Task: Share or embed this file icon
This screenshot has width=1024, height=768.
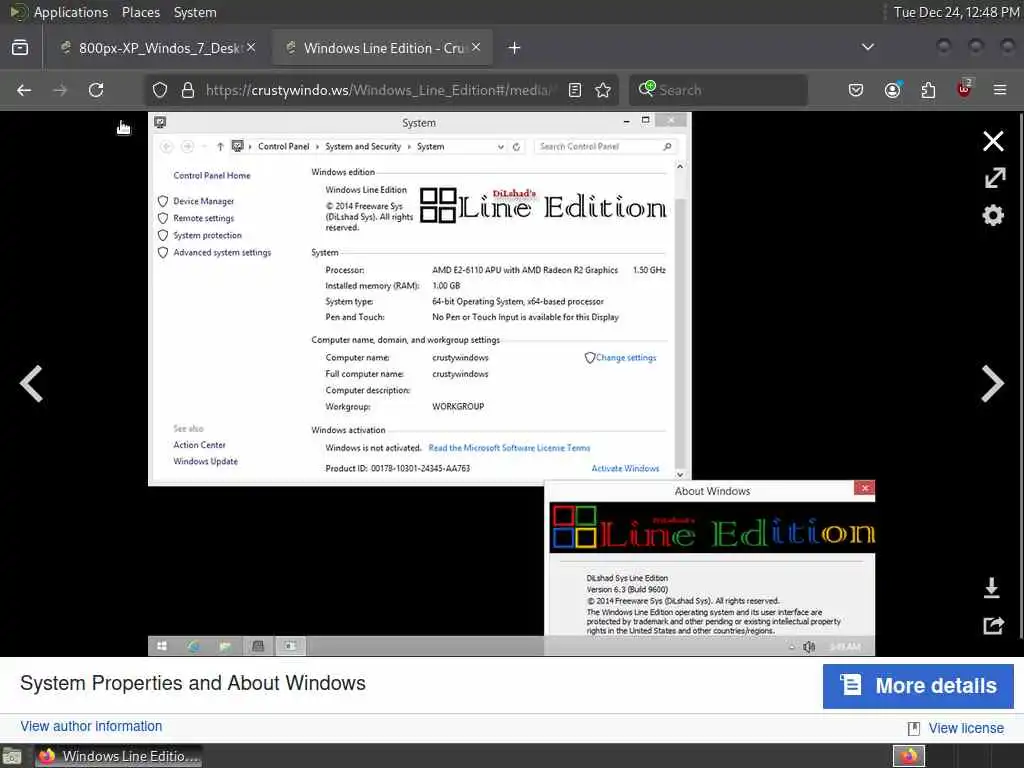Action: coord(993,626)
